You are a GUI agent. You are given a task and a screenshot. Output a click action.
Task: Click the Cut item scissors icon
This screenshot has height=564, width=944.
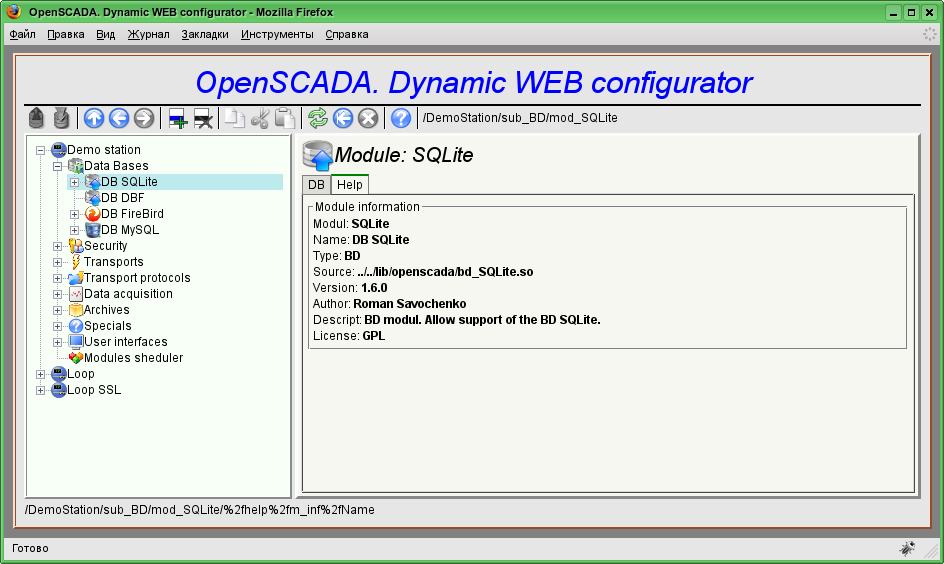pos(259,118)
